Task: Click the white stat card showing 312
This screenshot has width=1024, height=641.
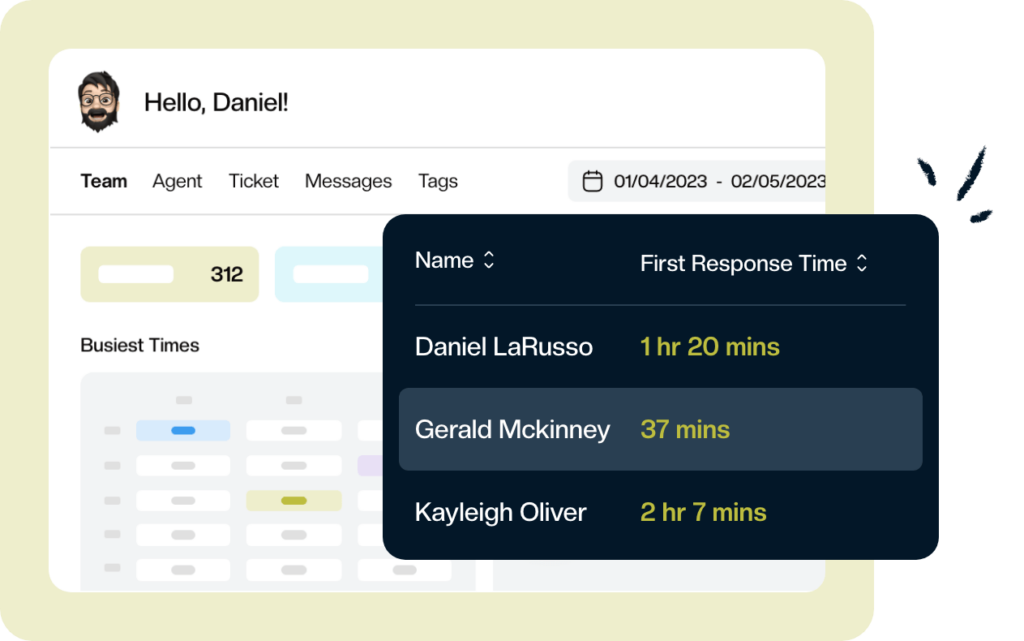Action: coord(169,274)
